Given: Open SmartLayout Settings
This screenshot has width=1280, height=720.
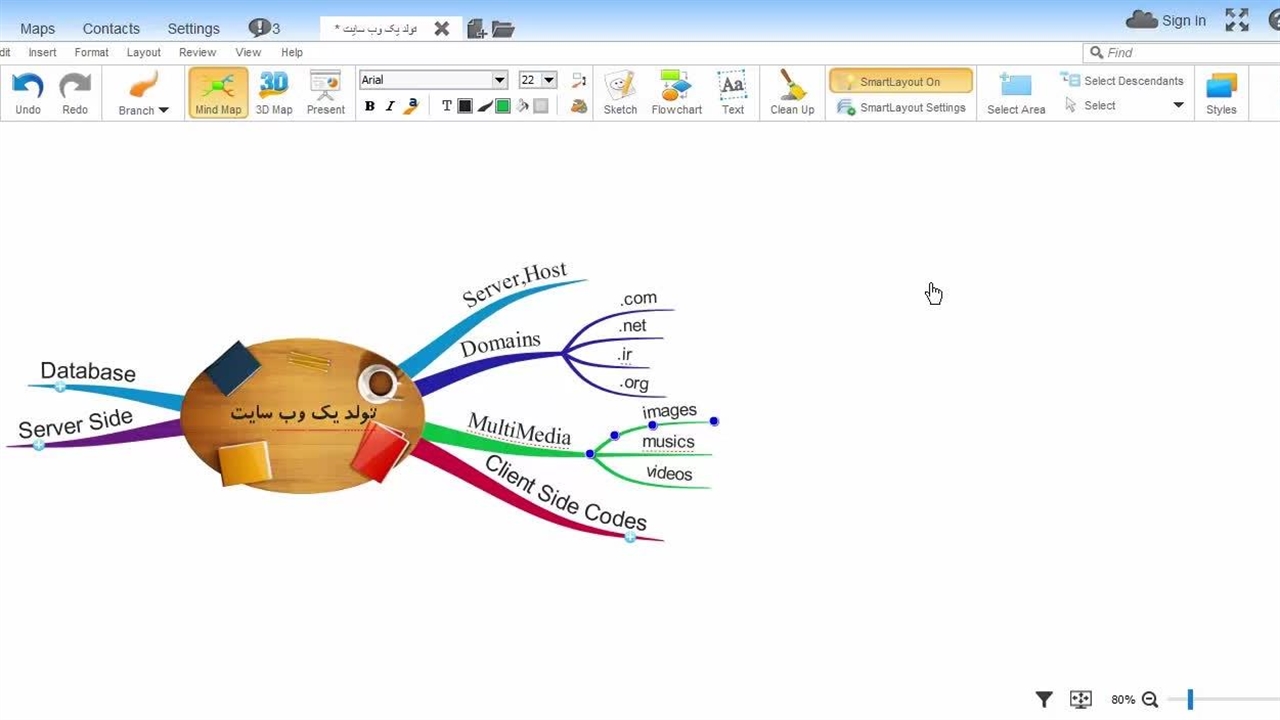Looking at the screenshot, I should (x=901, y=107).
